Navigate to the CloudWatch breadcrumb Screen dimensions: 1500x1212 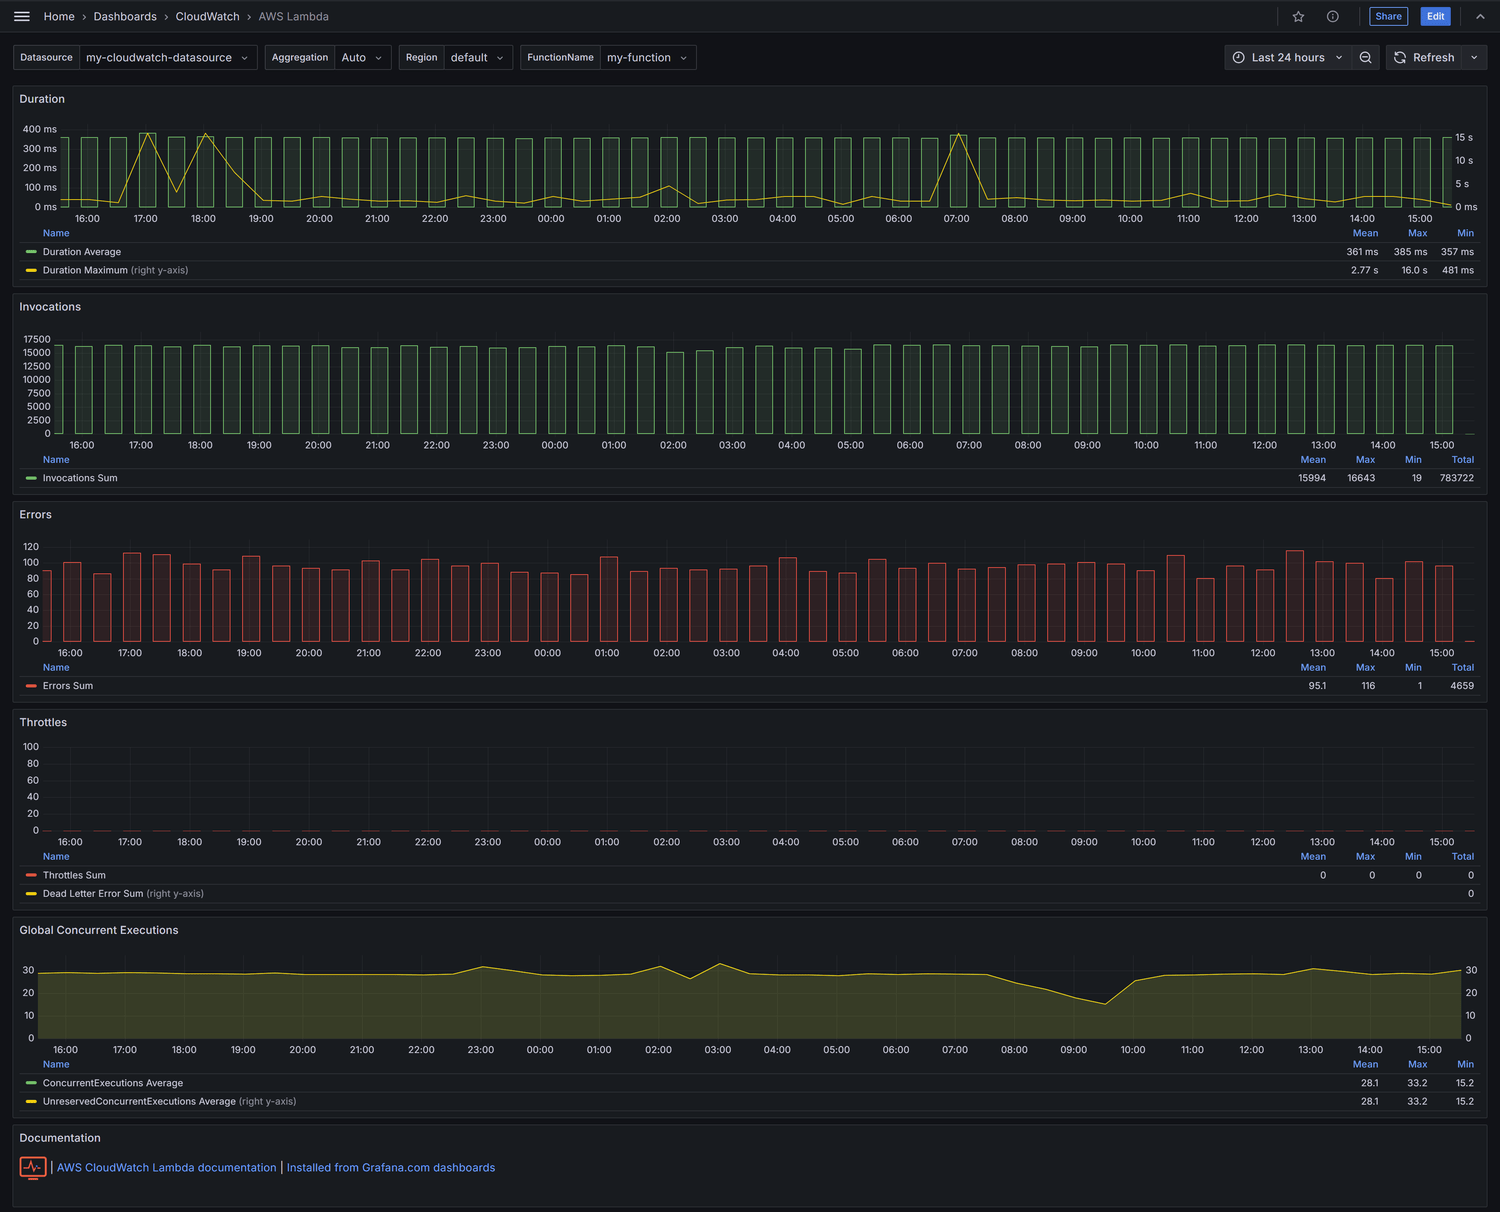207,16
